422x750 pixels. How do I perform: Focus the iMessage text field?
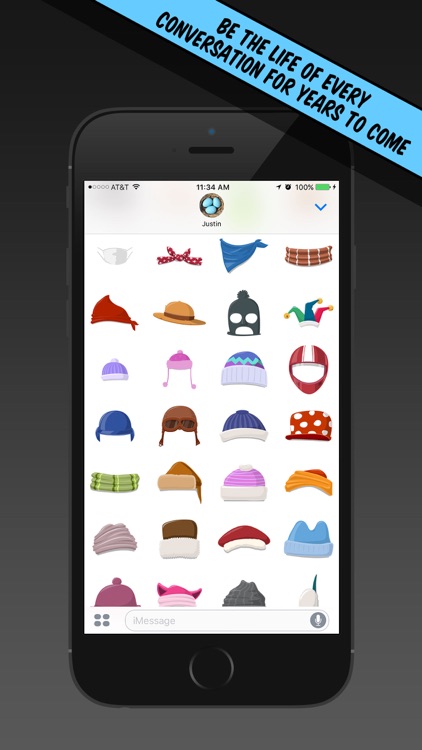(227, 620)
